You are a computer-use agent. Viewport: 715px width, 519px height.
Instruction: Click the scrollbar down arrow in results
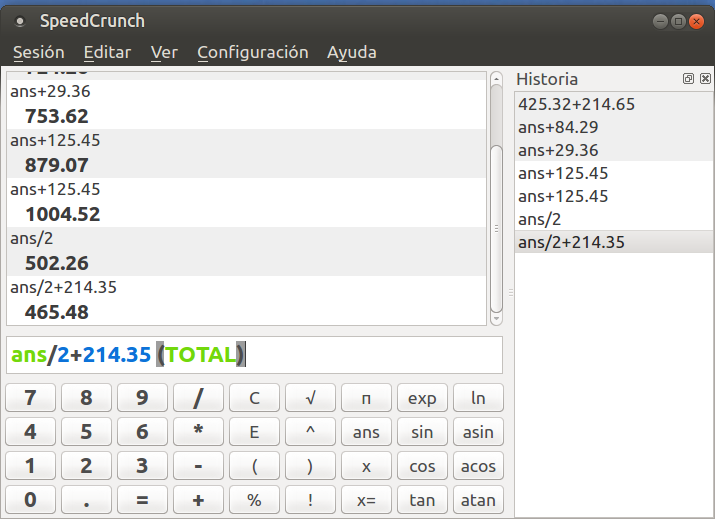496,318
